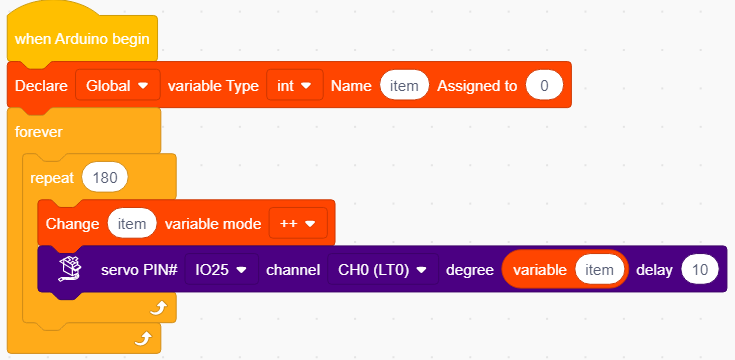The image size is (735, 360).
Task: Click the forever loop arrow icon
Action: 142,338
